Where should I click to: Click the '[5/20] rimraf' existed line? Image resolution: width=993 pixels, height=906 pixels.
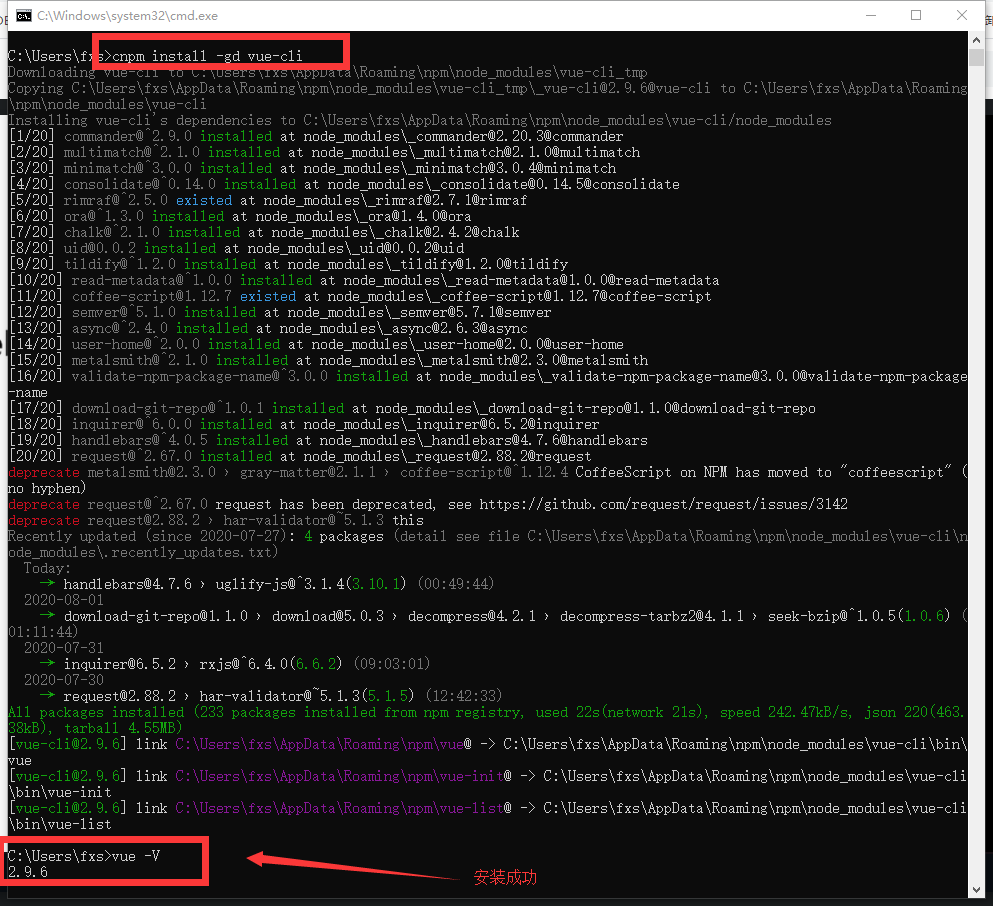pyautogui.click(x=268, y=200)
